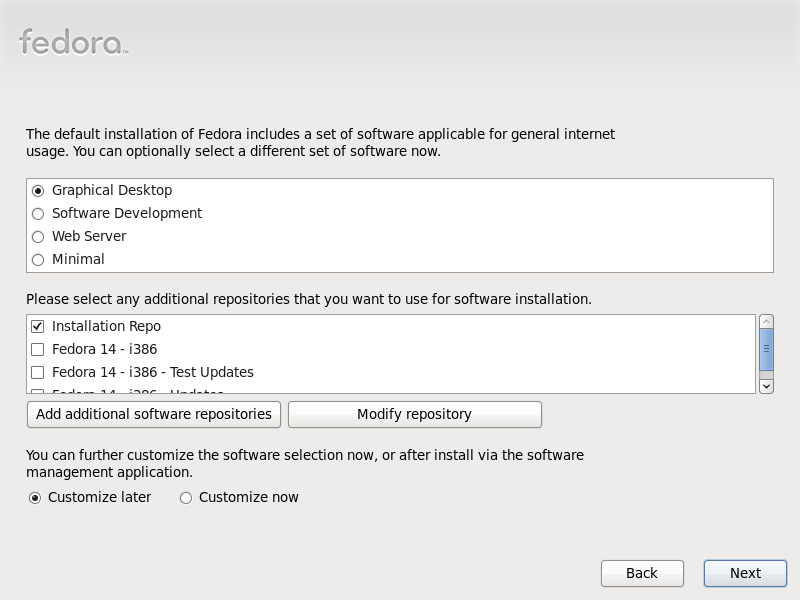This screenshot has height=600, width=800.
Task: Click the Fedora logo in the header
Action: point(73,42)
